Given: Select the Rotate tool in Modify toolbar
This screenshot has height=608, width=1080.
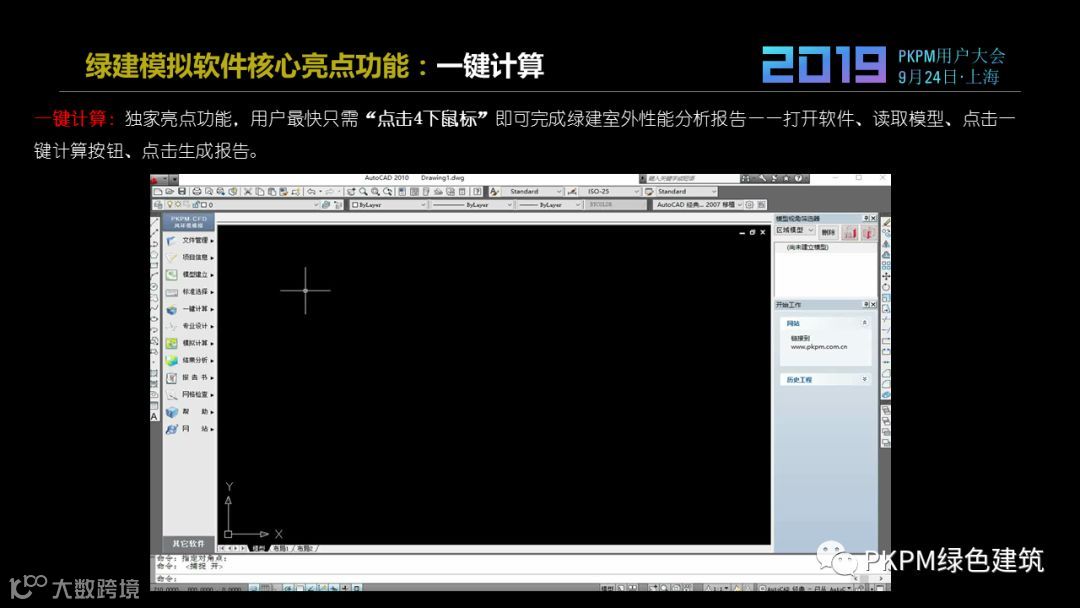Looking at the screenshot, I should (886, 288).
